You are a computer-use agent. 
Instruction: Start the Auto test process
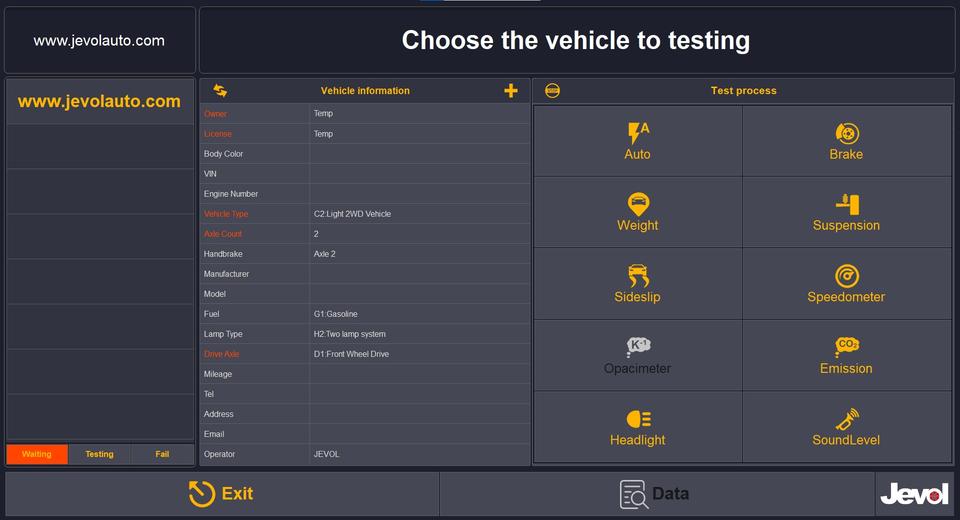pos(637,141)
